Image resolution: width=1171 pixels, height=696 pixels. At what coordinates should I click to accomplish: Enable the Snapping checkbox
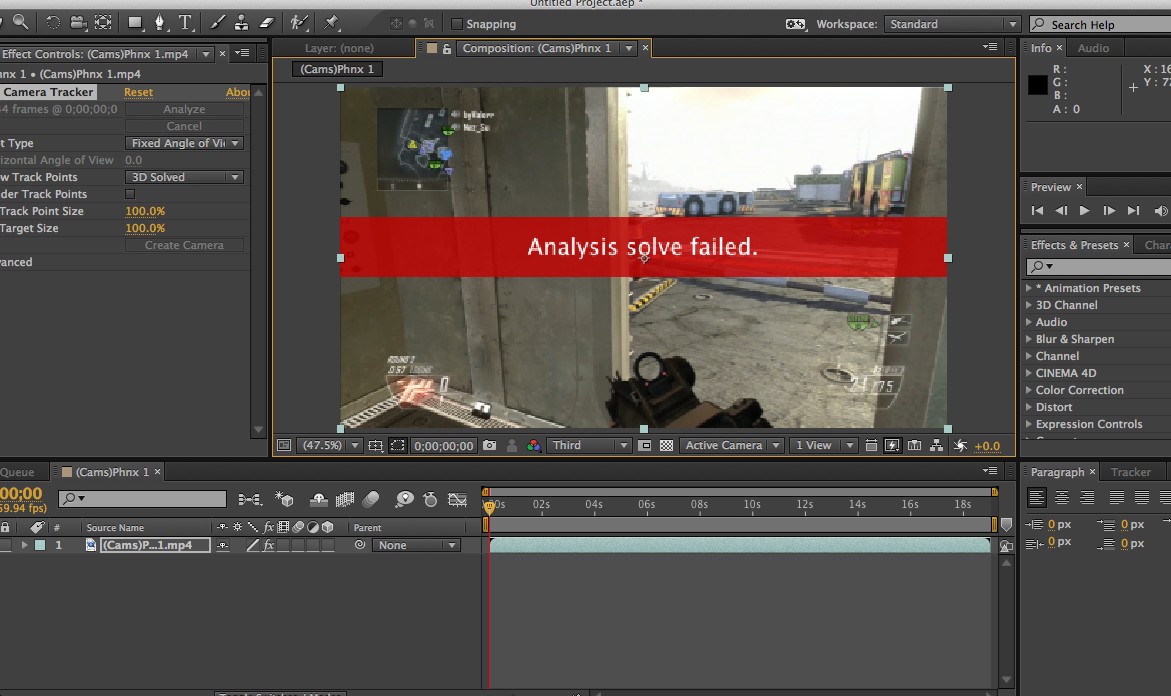457,24
